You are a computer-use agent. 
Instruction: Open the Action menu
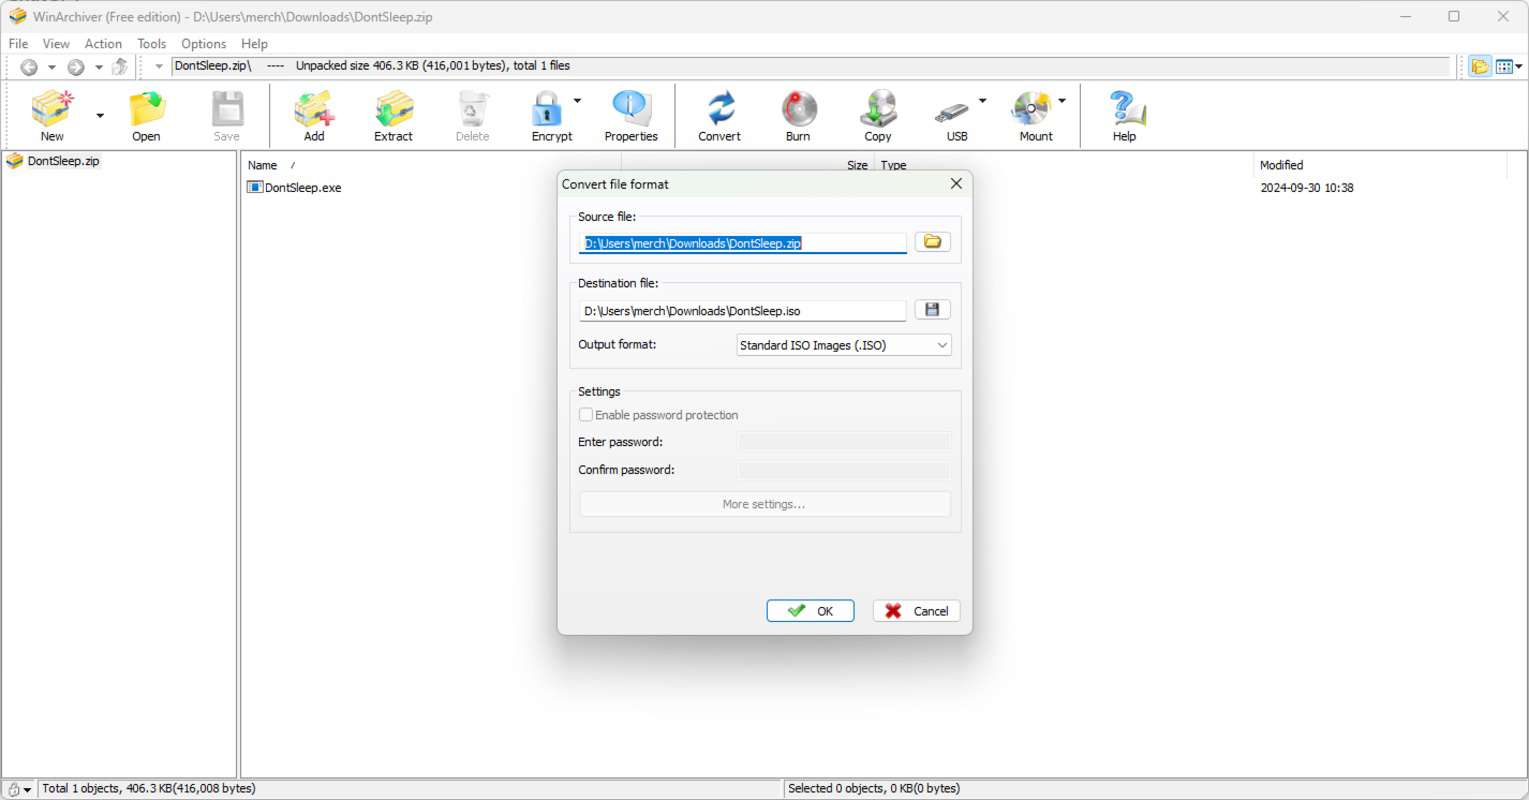[103, 43]
